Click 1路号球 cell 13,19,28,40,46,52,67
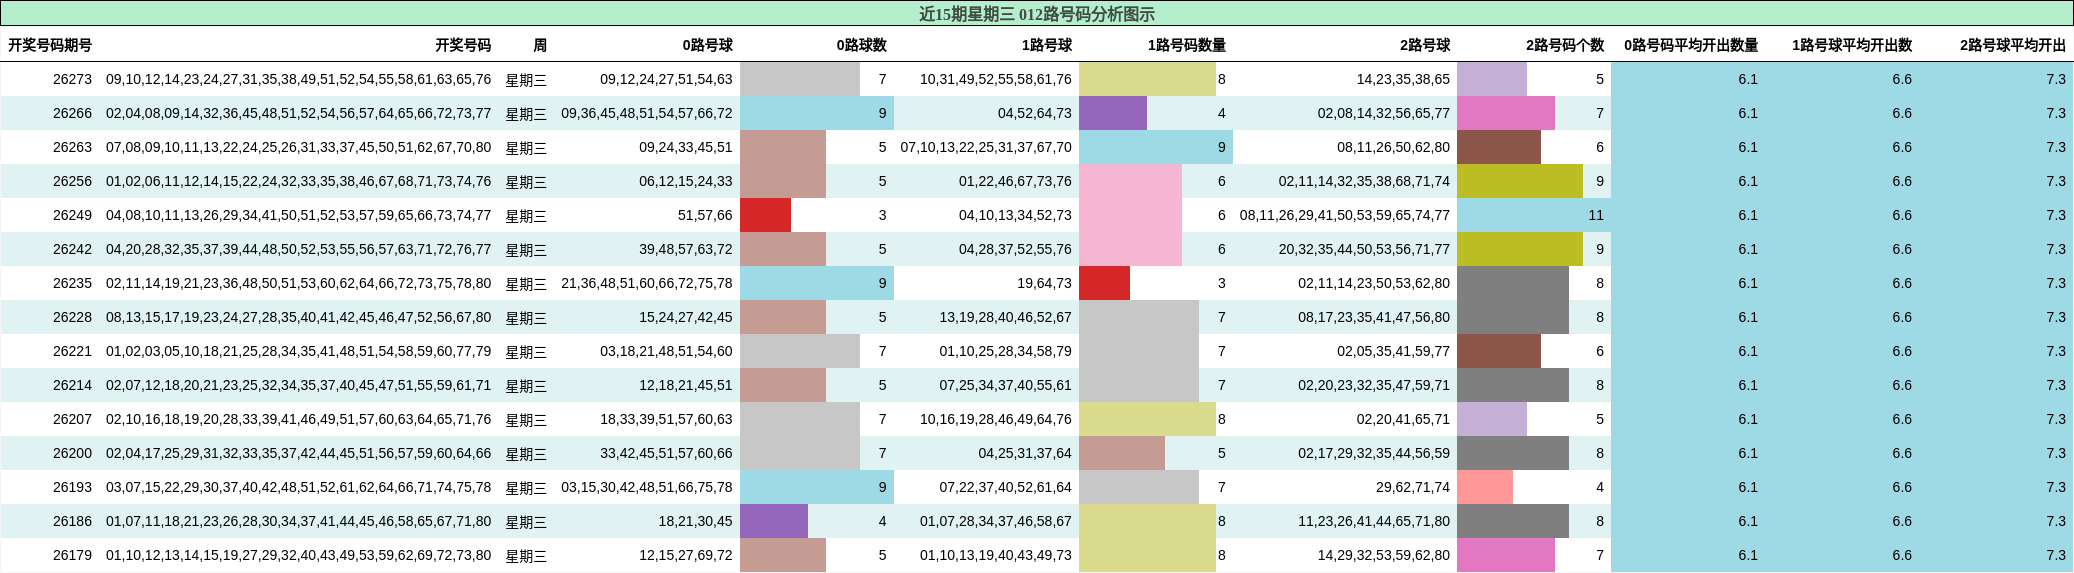Screen dimensions: 2074x573 1005,317
